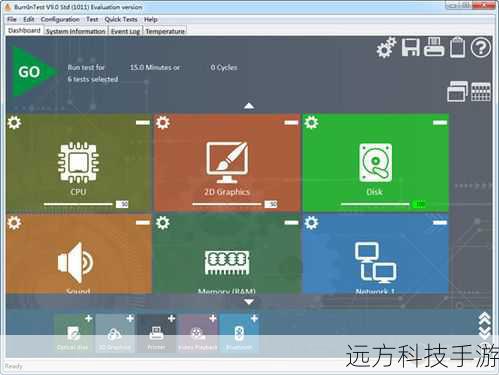Click the '15.0 Minutes or' duration text
Screen dimensions: 499x375
pyautogui.click(x=155, y=68)
